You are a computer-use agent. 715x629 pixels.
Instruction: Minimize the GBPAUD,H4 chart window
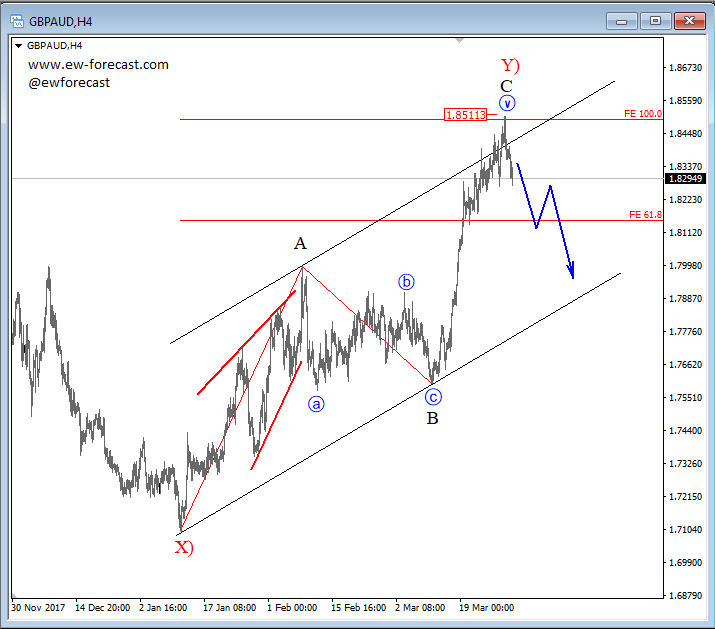621,21
